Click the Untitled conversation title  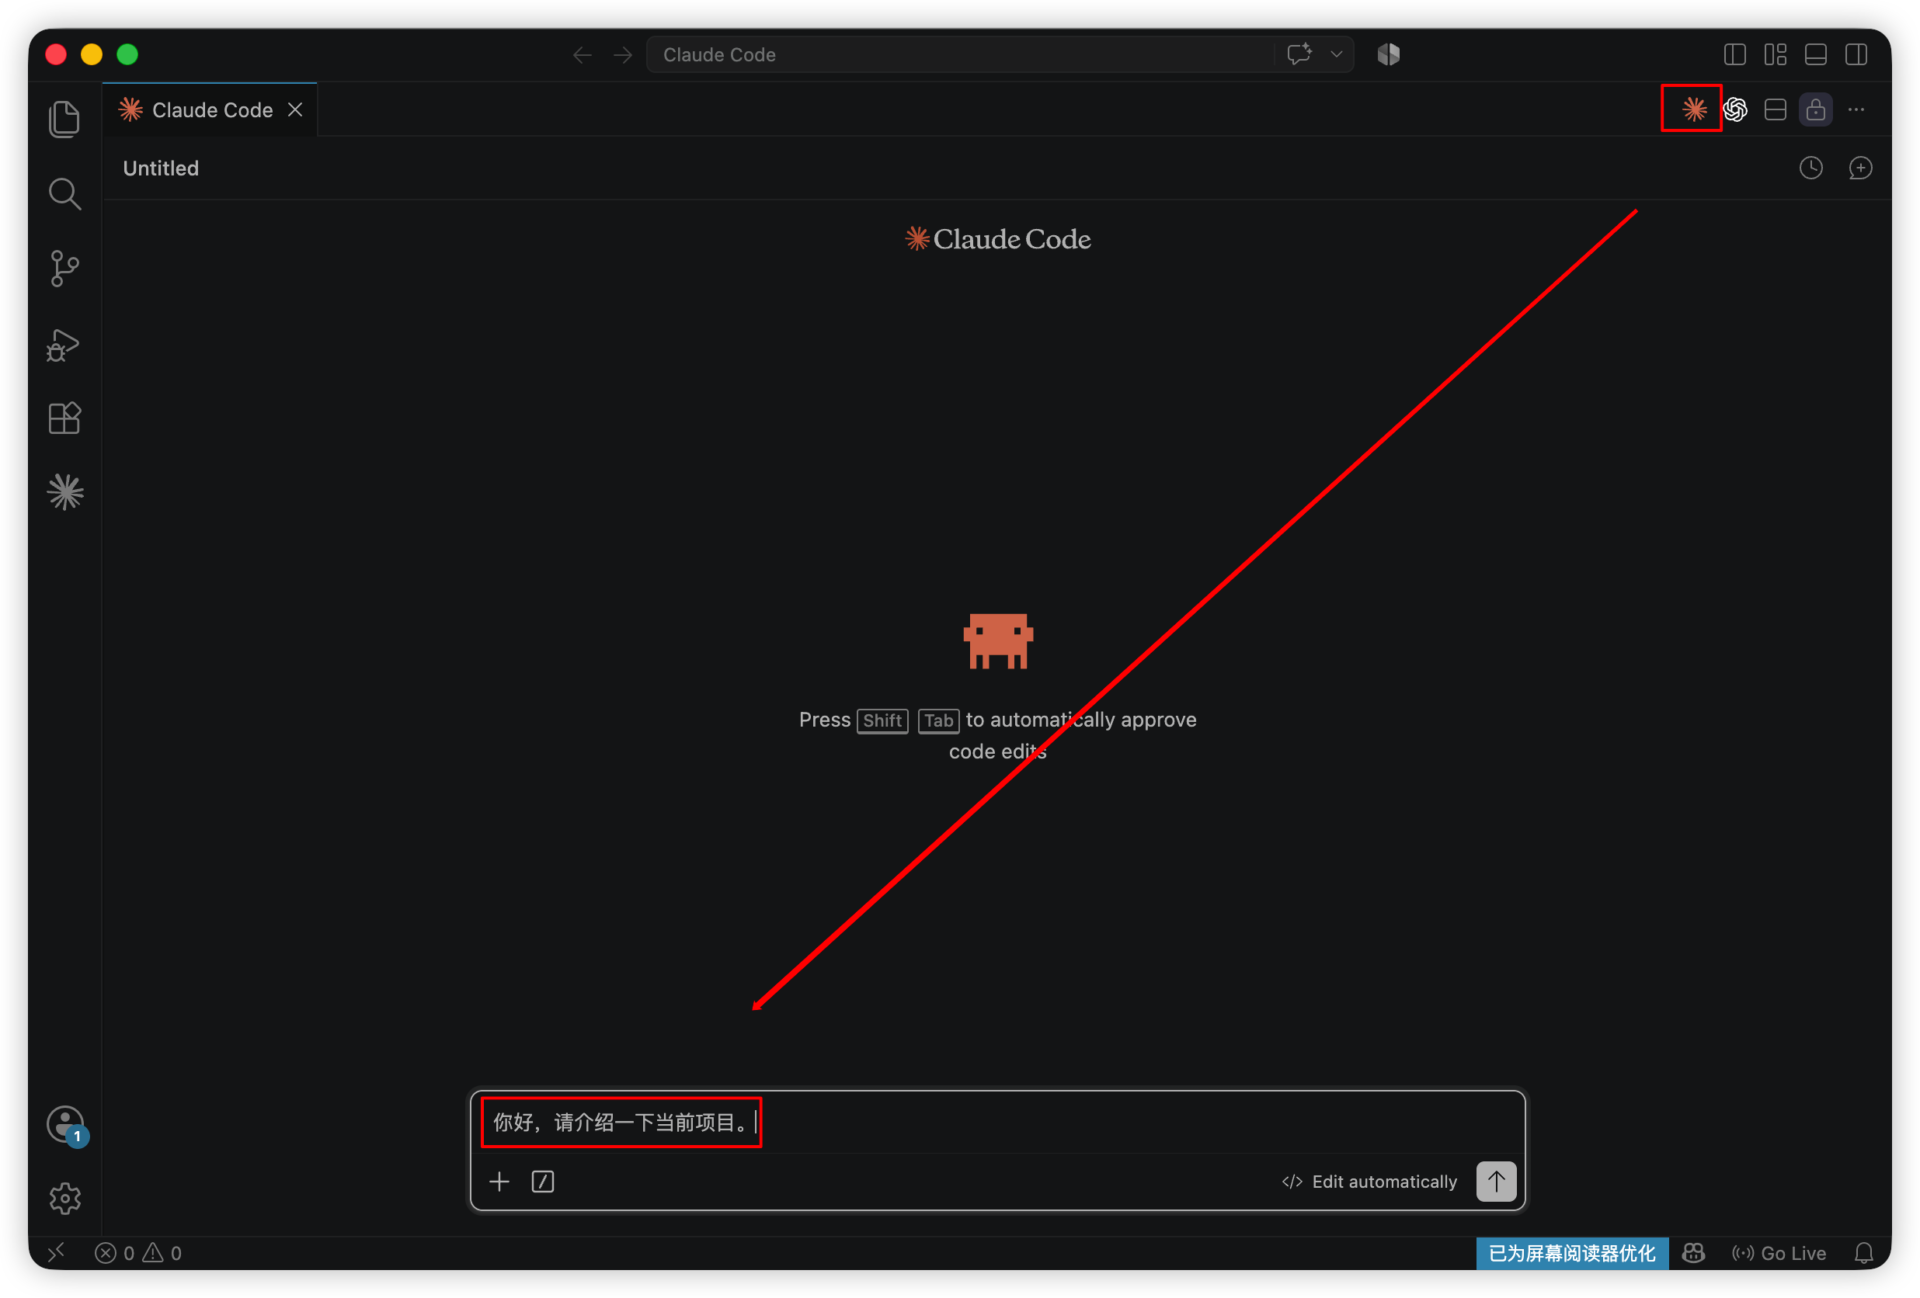tap(161, 168)
